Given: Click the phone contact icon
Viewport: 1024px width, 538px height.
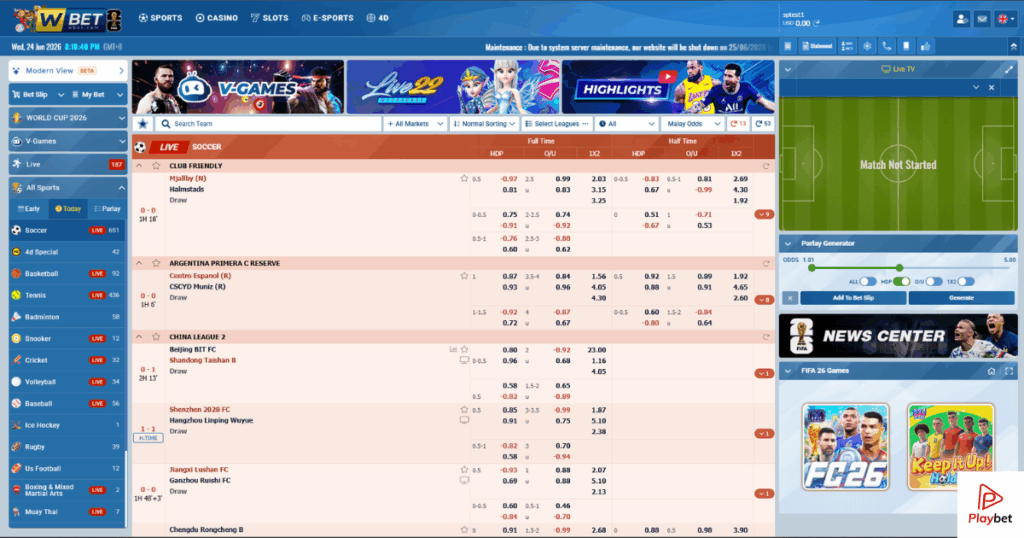Looking at the screenshot, I should [887, 46].
